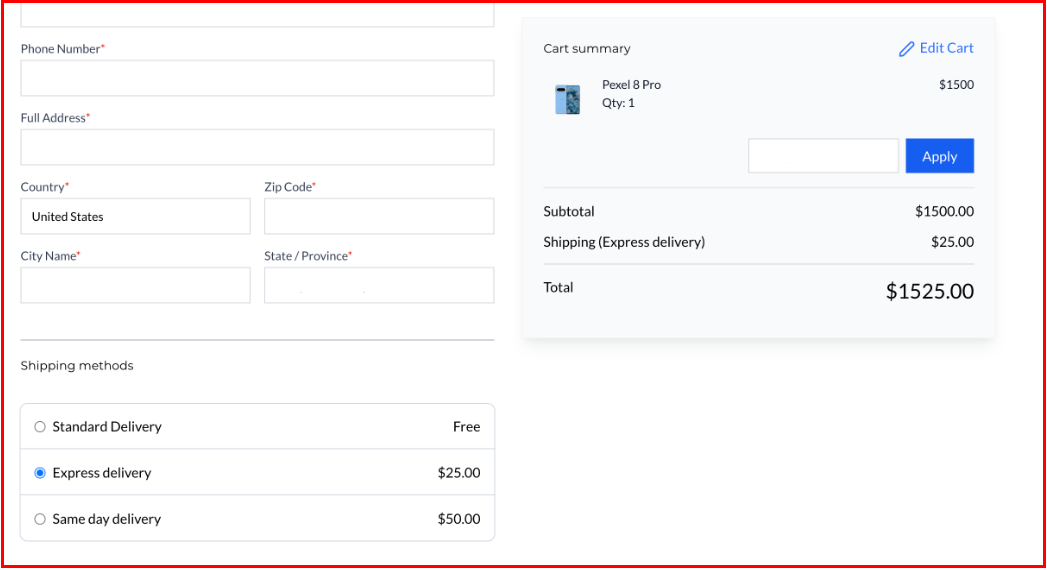Click into the Full Address field
1047x570 pixels.
pyautogui.click(x=257, y=147)
